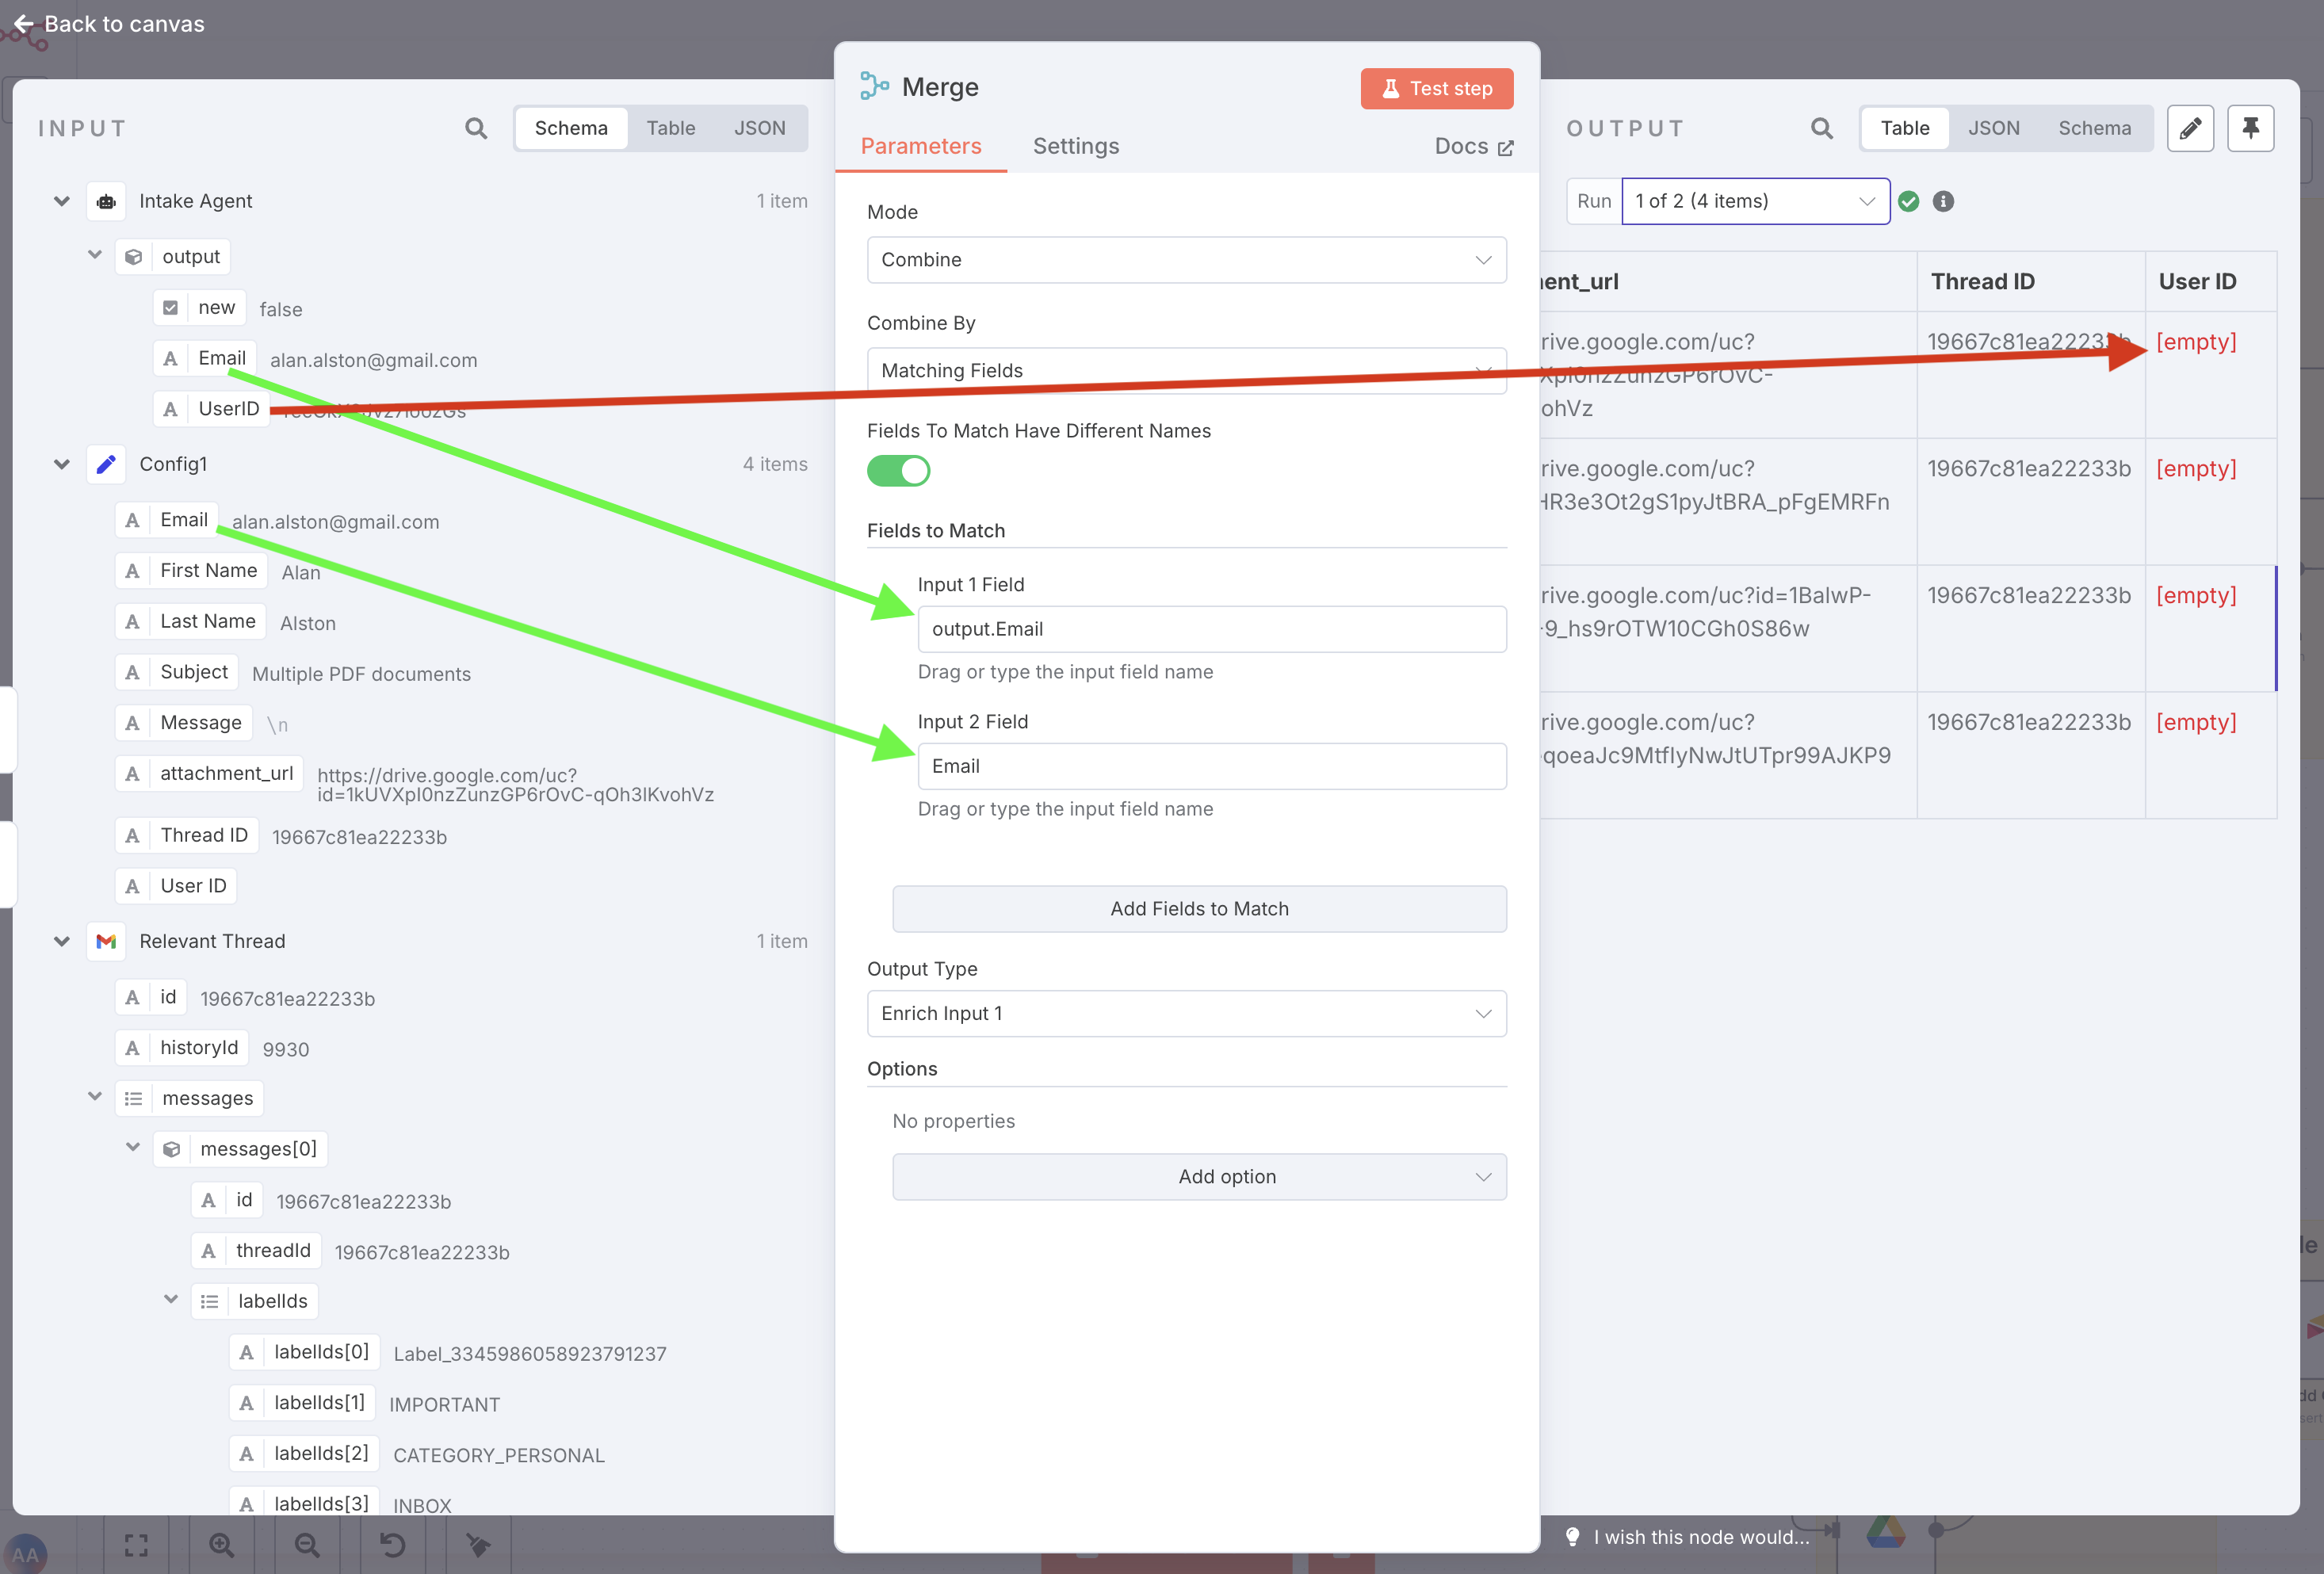Screen dimensions: 2324x1574
Task: Click the undo icon on the canvas toolbar
Action: [390, 1545]
